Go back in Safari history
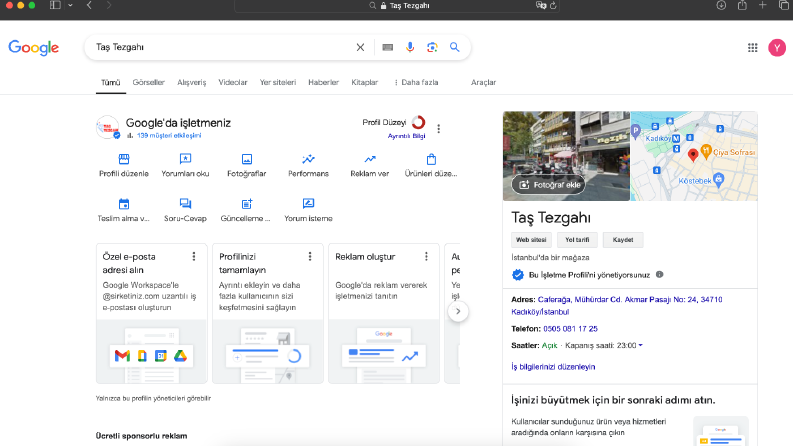 [x=89, y=5]
